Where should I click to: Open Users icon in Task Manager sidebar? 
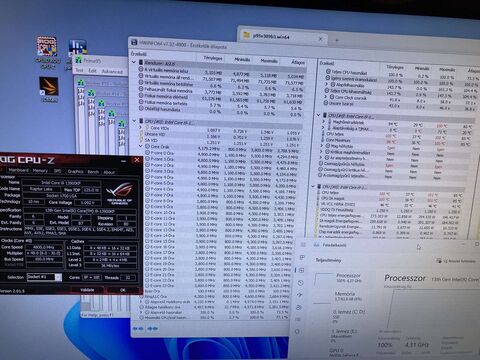[x=299, y=307]
